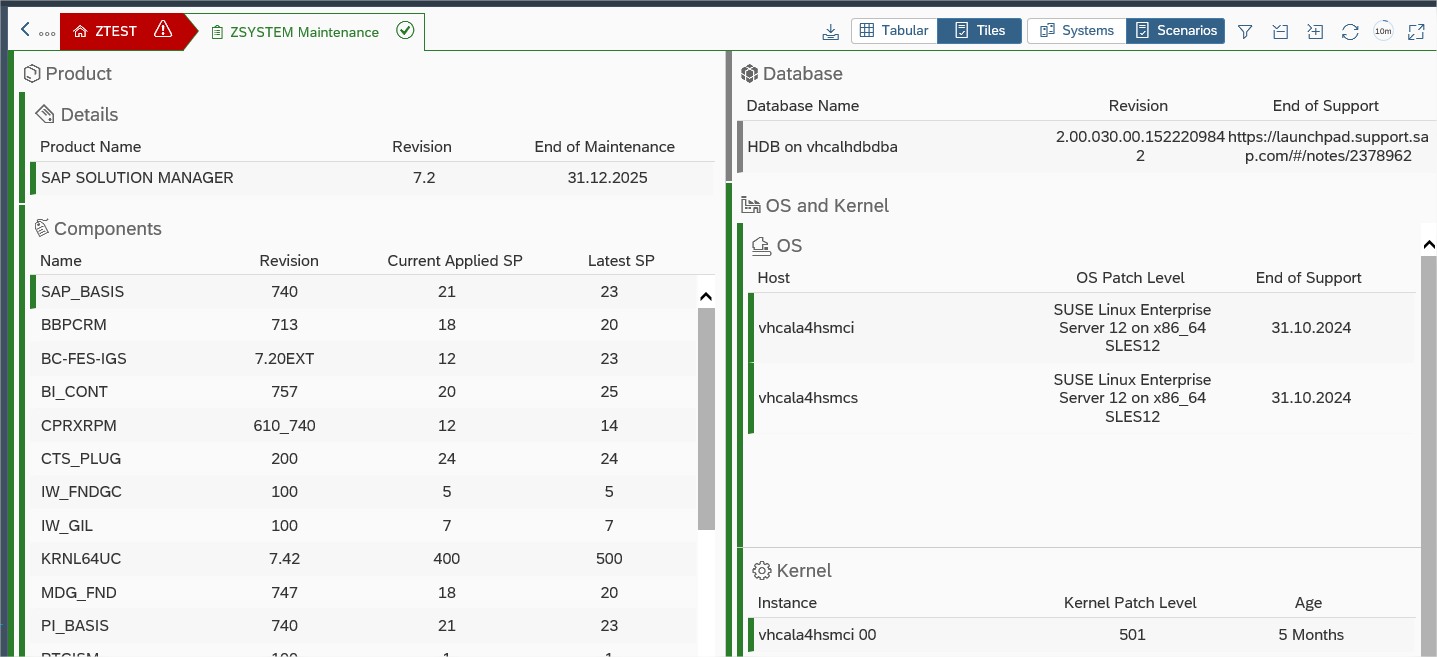
Task: Select the Tiles view toggle
Action: click(x=979, y=31)
